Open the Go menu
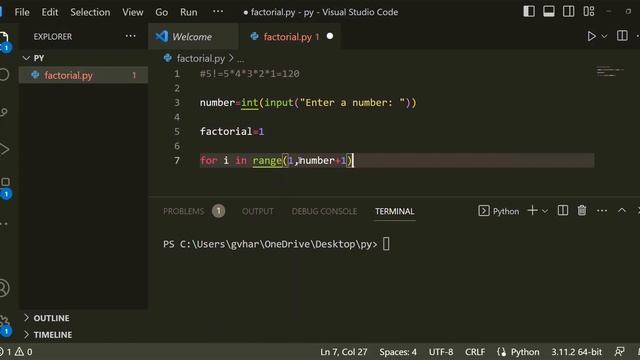 162,12
